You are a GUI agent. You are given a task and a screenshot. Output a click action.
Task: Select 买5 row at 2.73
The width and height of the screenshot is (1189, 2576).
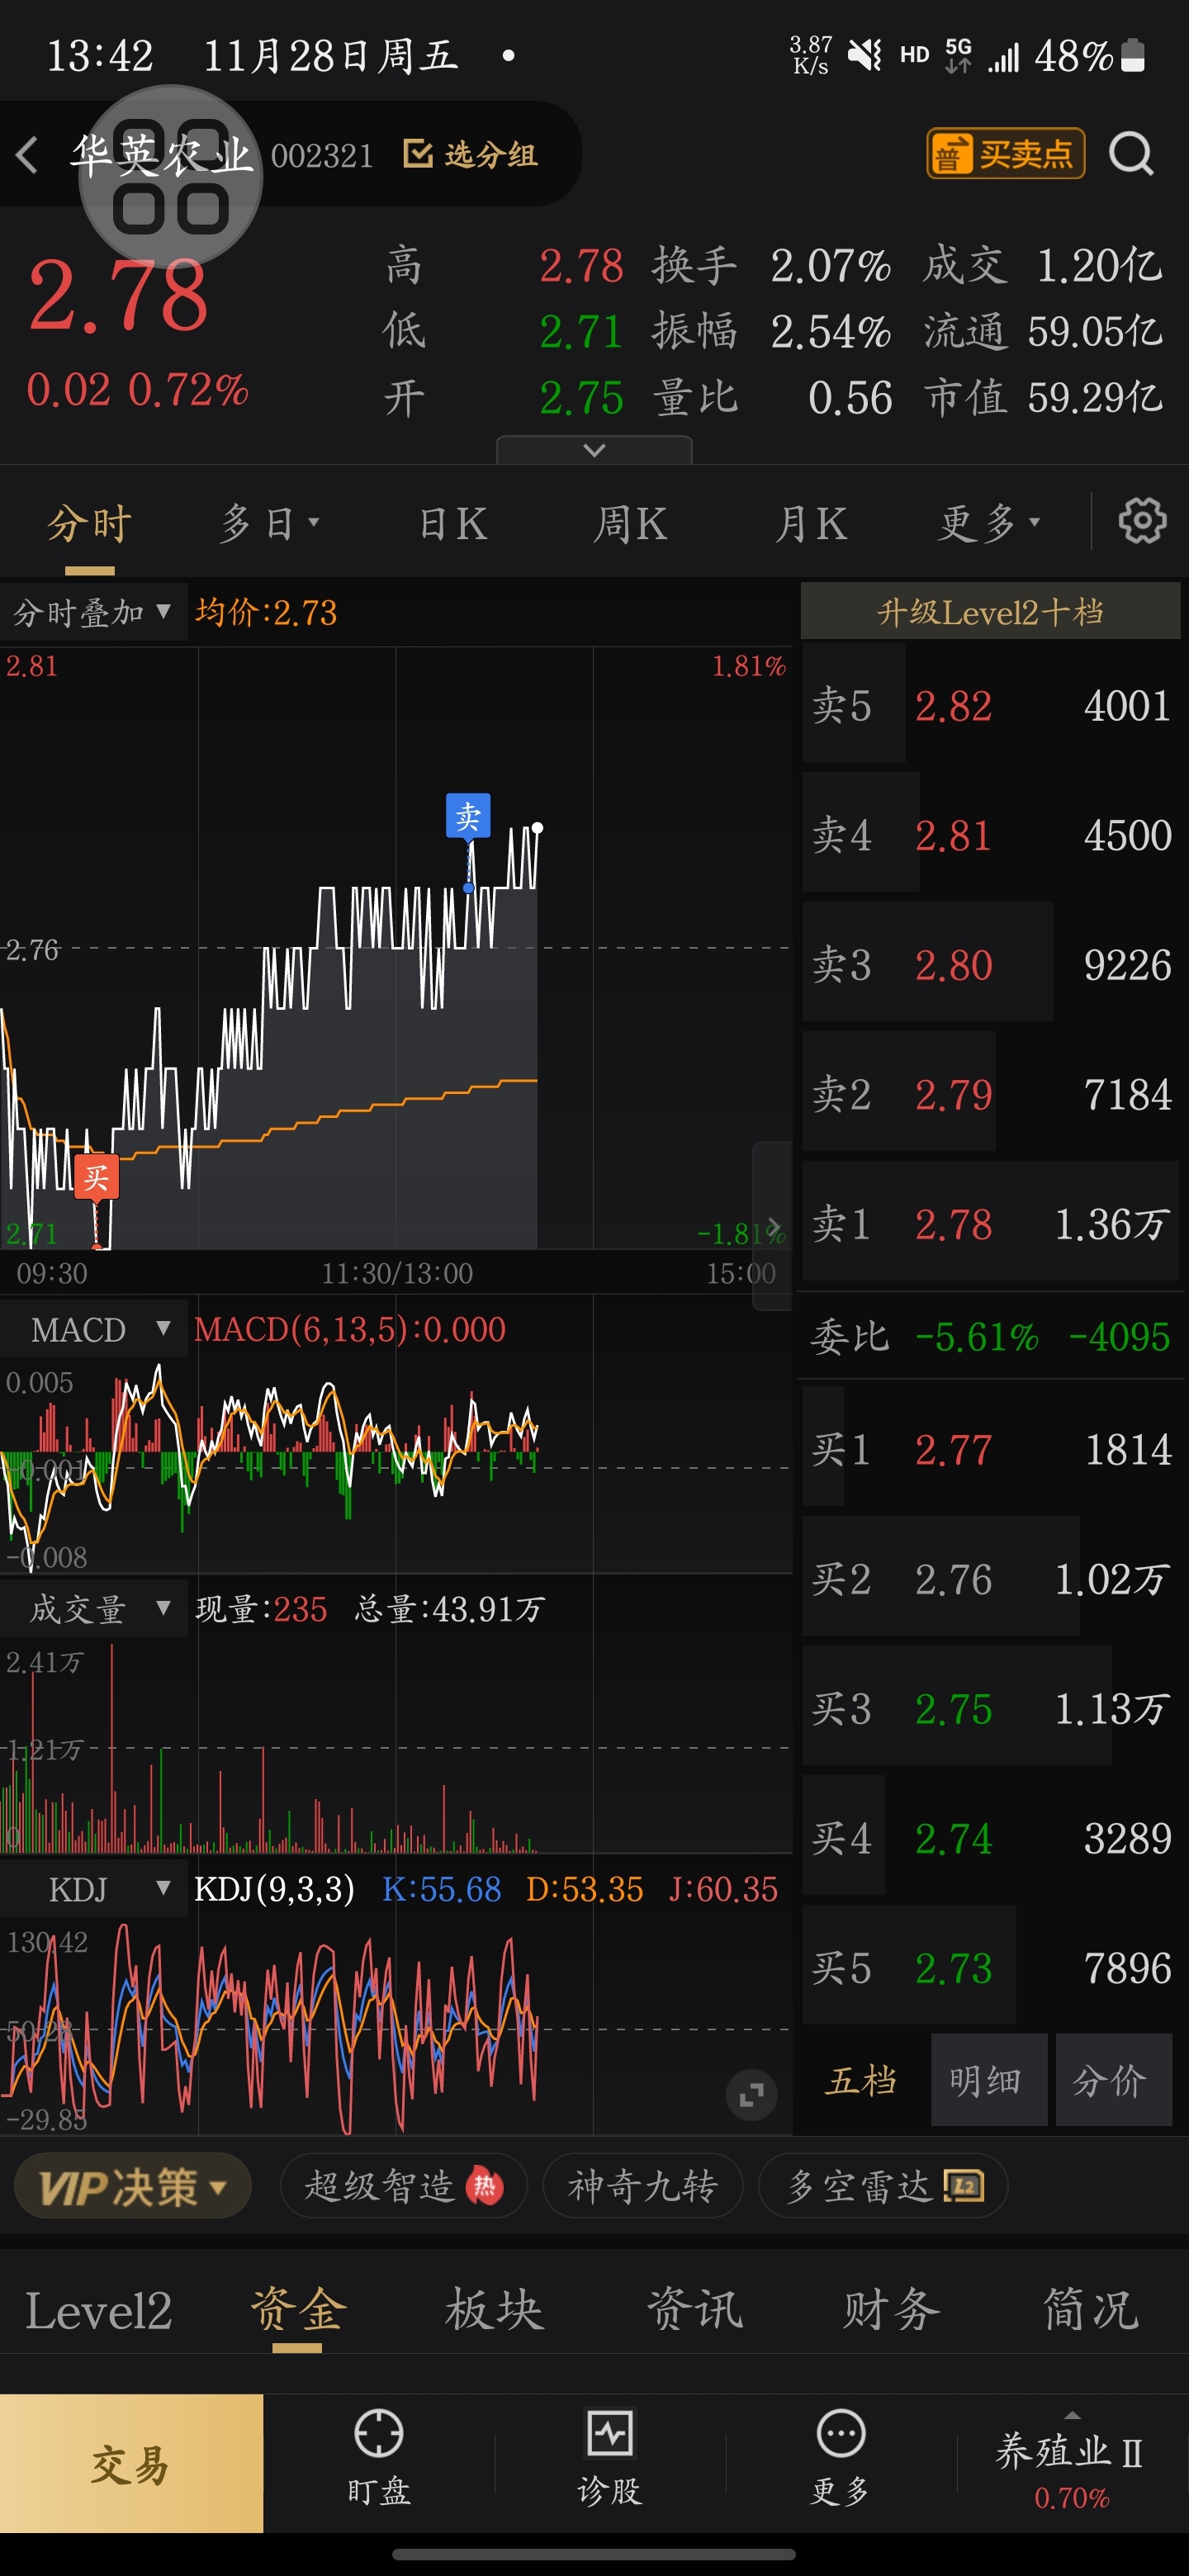pos(990,1967)
